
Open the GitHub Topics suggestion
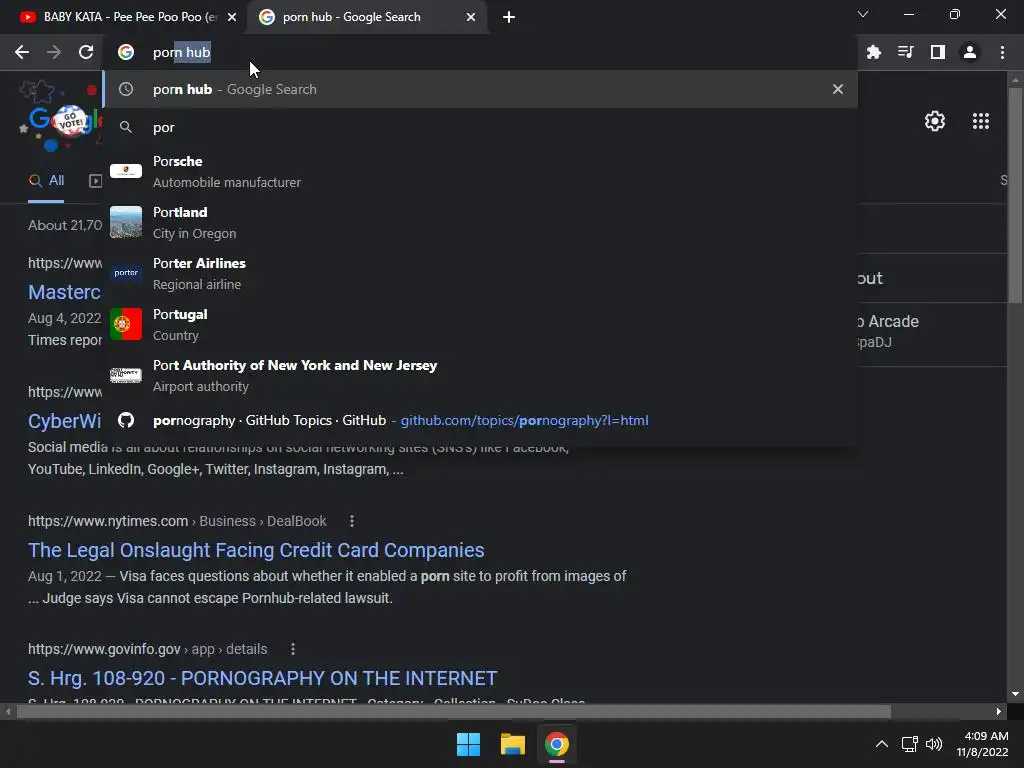479,420
